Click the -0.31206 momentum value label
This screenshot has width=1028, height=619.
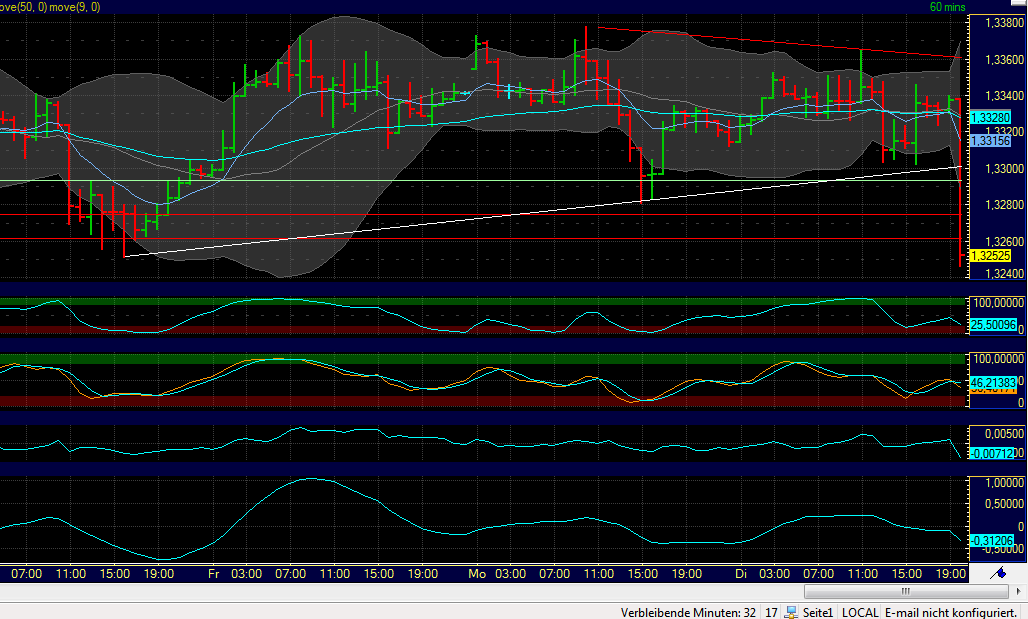click(993, 541)
